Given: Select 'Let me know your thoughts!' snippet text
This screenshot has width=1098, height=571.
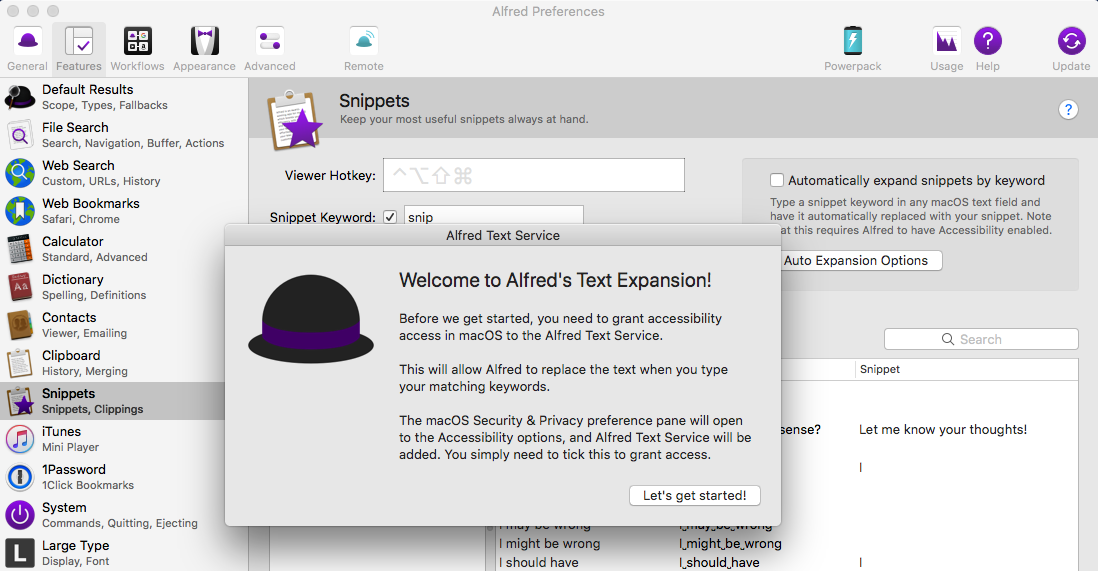Looking at the screenshot, I should point(943,429).
